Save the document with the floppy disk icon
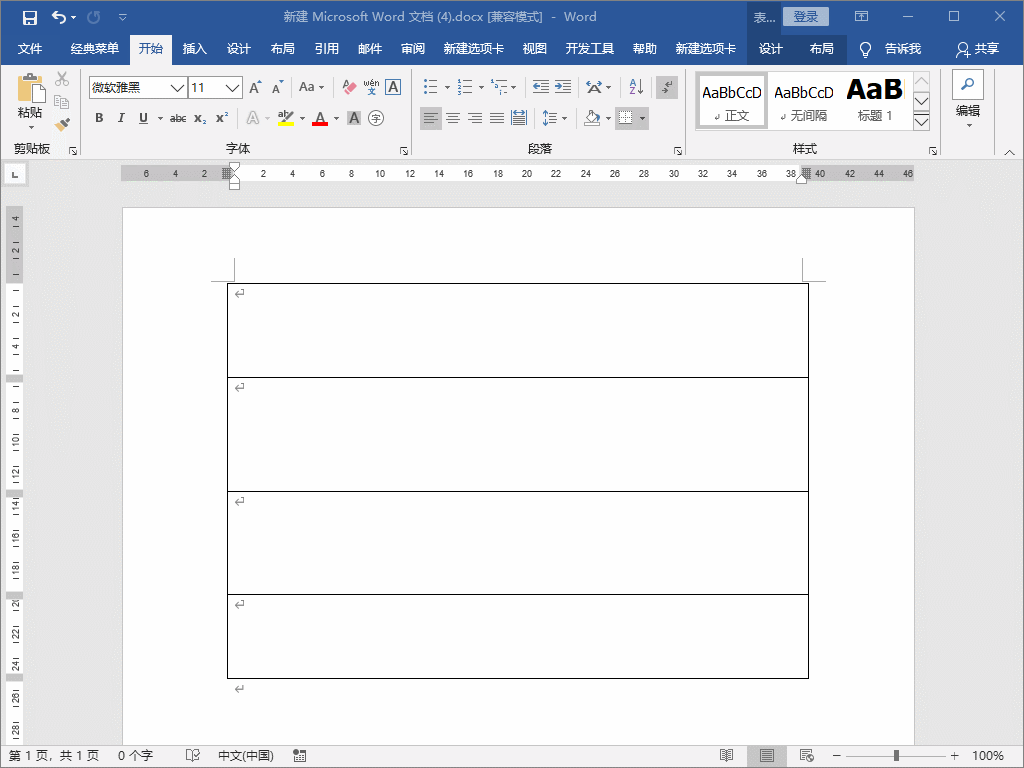This screenshot has height=768, width=1024. [30, 18]
